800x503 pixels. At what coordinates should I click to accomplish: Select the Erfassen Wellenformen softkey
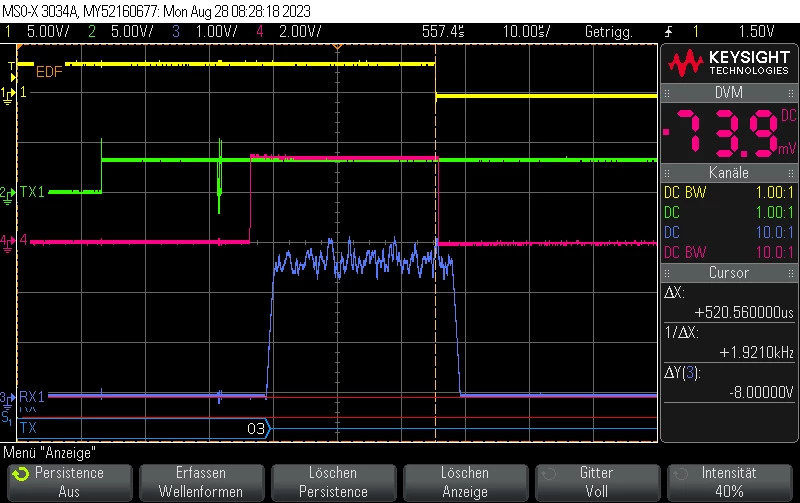coord(201,482)
